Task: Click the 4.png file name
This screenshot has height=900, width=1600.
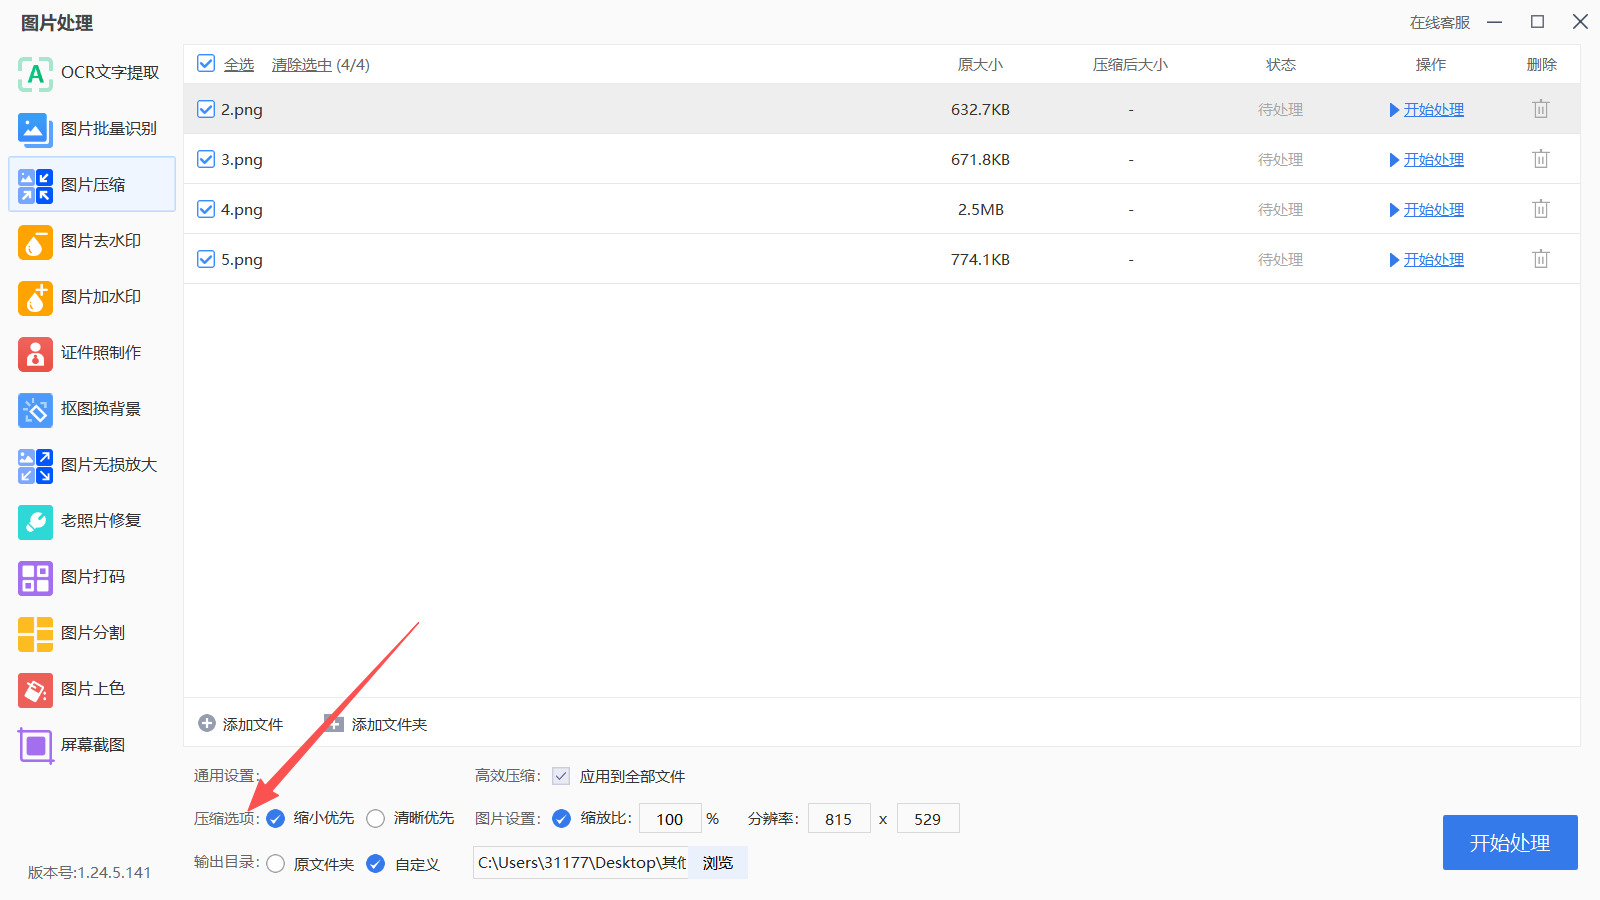Action: (242, 210)
